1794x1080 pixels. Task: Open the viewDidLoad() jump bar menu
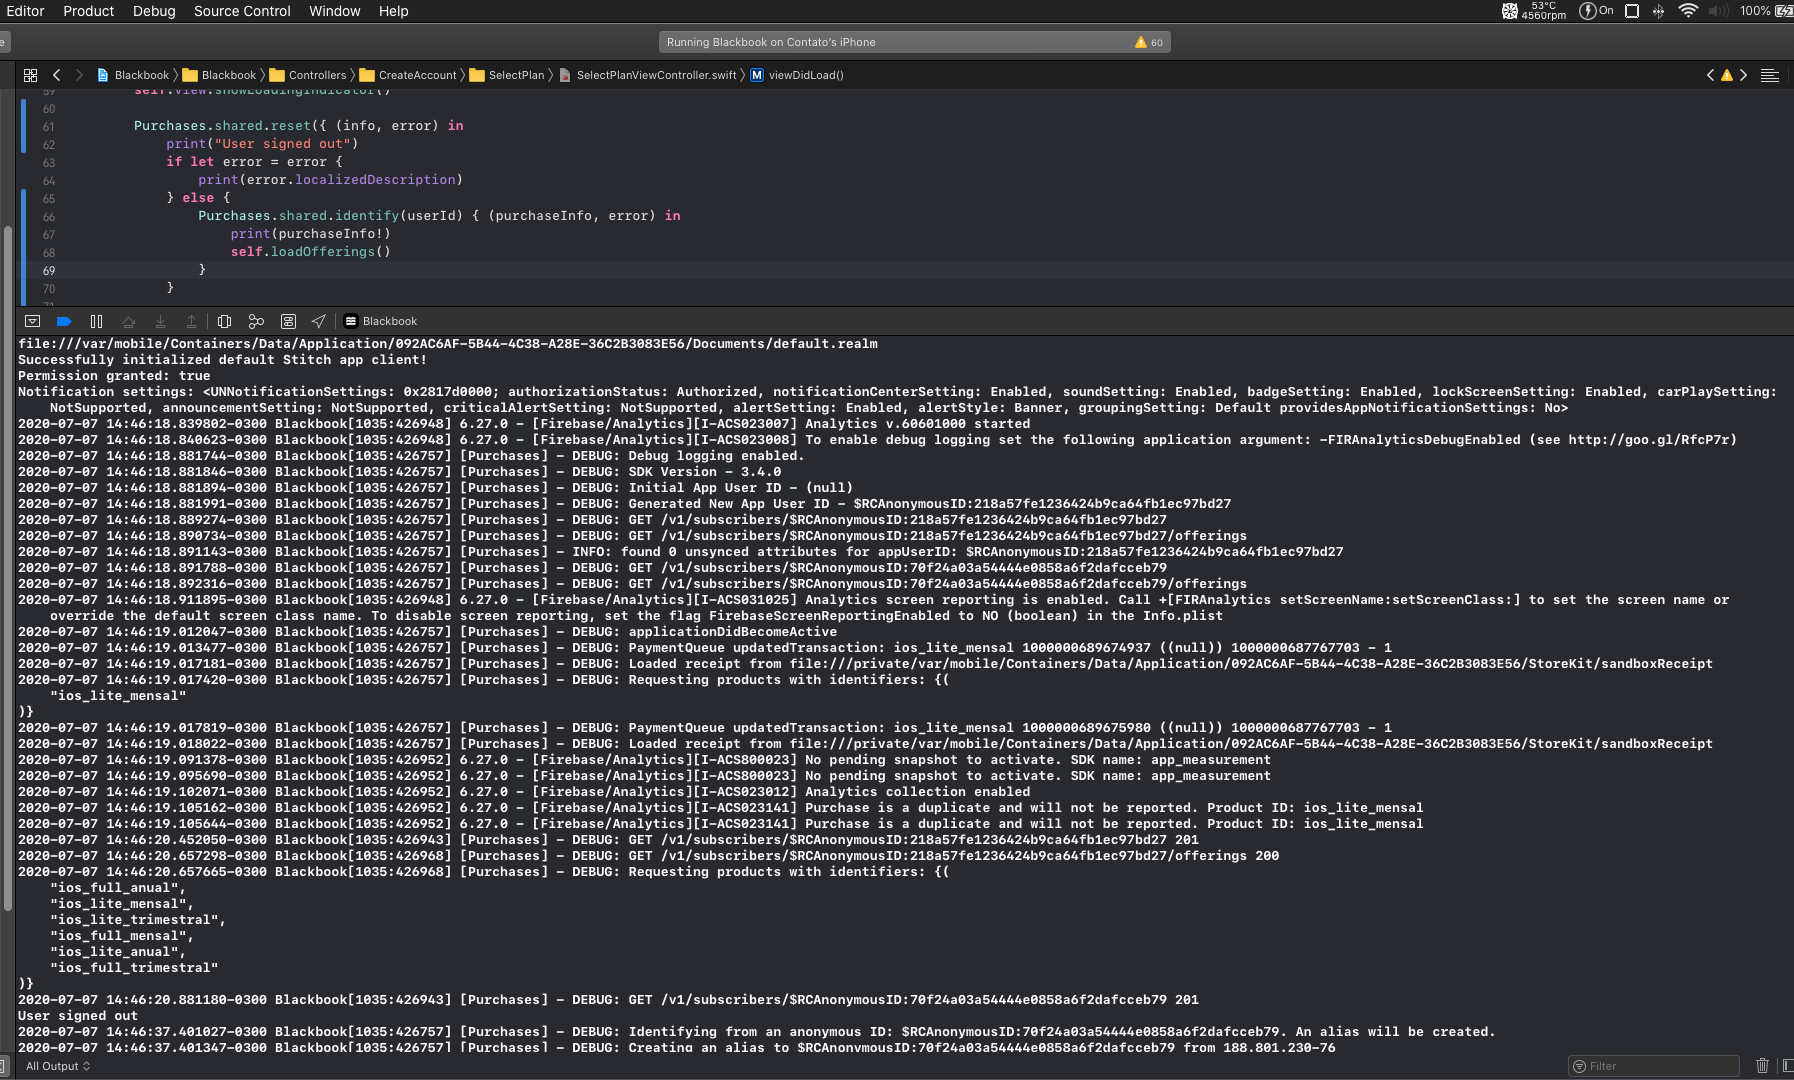click(x=805, y=75)
